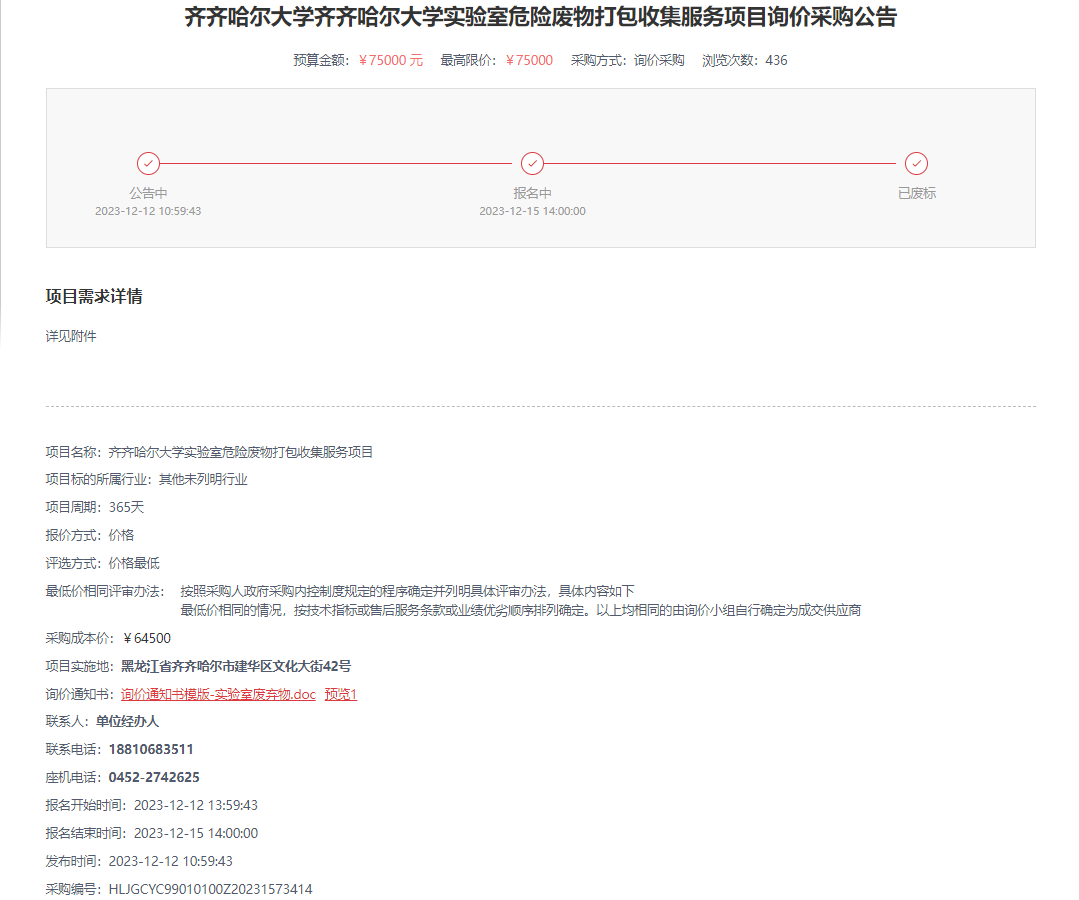Click the 公告中 timestamp 2023-12-12 10:59:43
Screen dimensions: 1079x900
[148, 211]
